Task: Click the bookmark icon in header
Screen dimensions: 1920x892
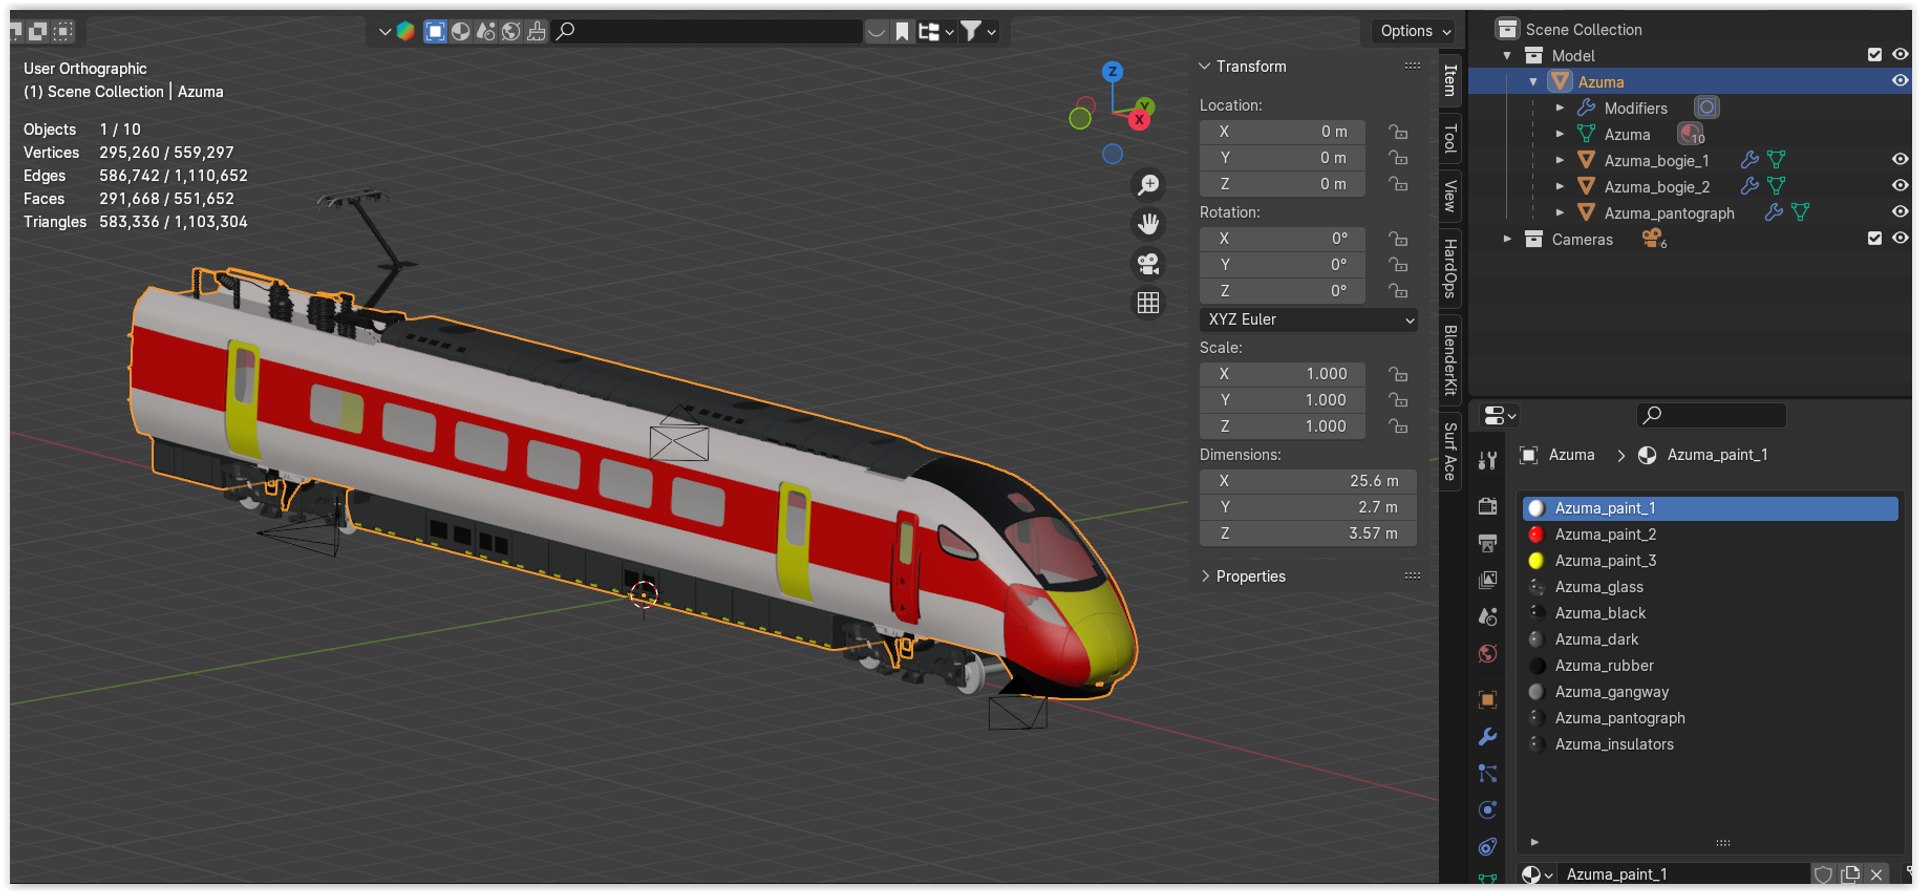Action: (902, 32)
